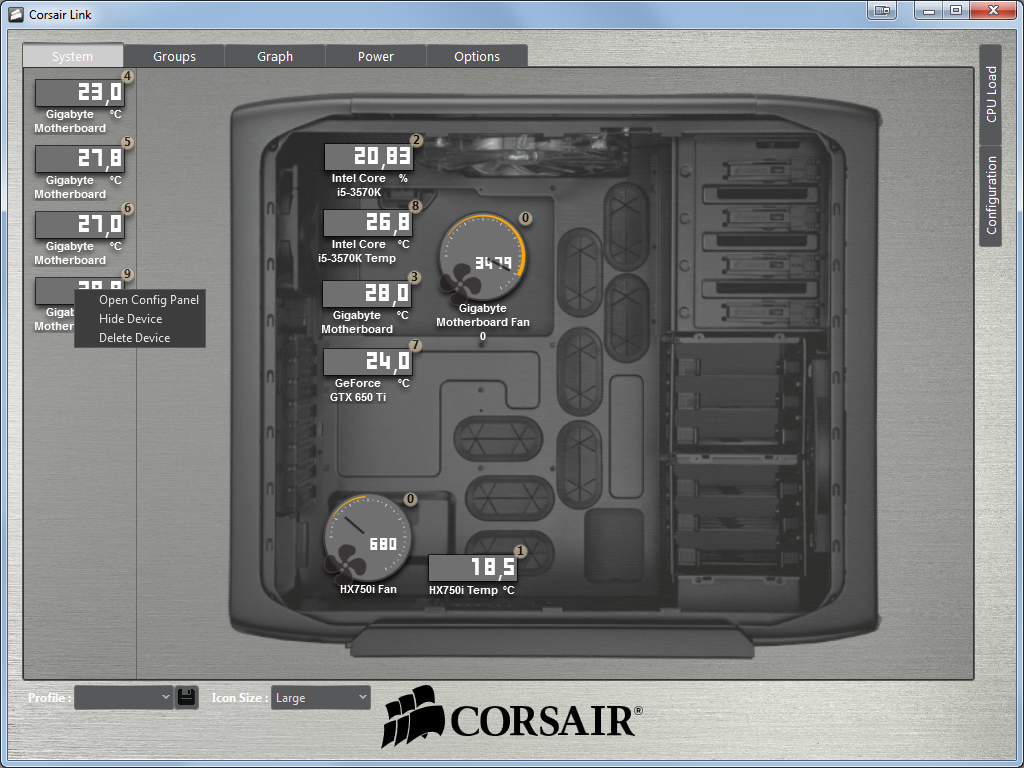Open the Profile dropdown
This screenshot has width=1024, height=768.
tap(123, 697)
